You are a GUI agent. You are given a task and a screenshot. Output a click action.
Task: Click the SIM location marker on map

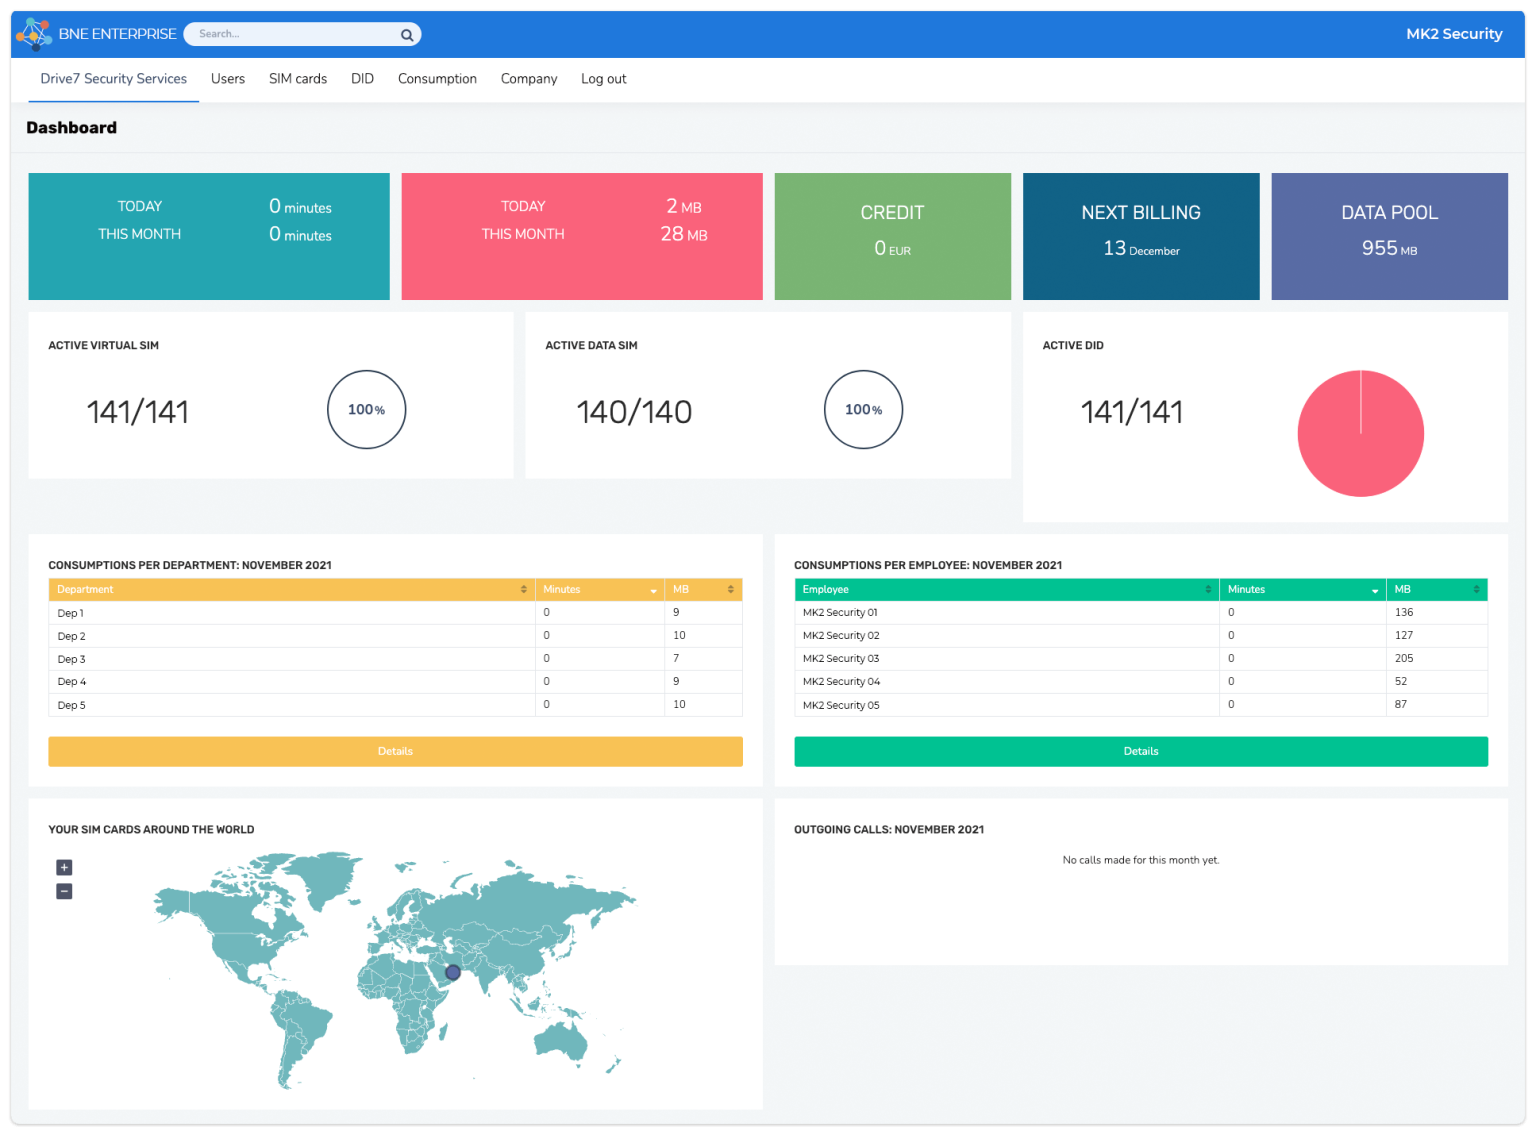point(453,972)
